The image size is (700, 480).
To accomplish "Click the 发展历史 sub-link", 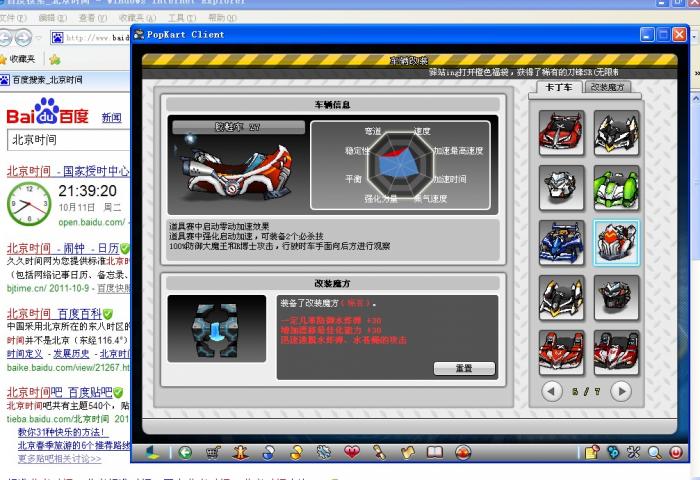I will [x=71, y=354].
